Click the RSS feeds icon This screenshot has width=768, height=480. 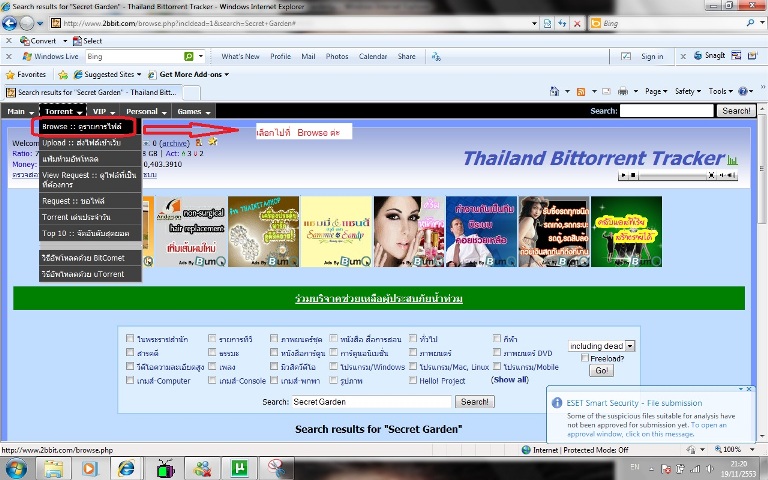[581, 92]
